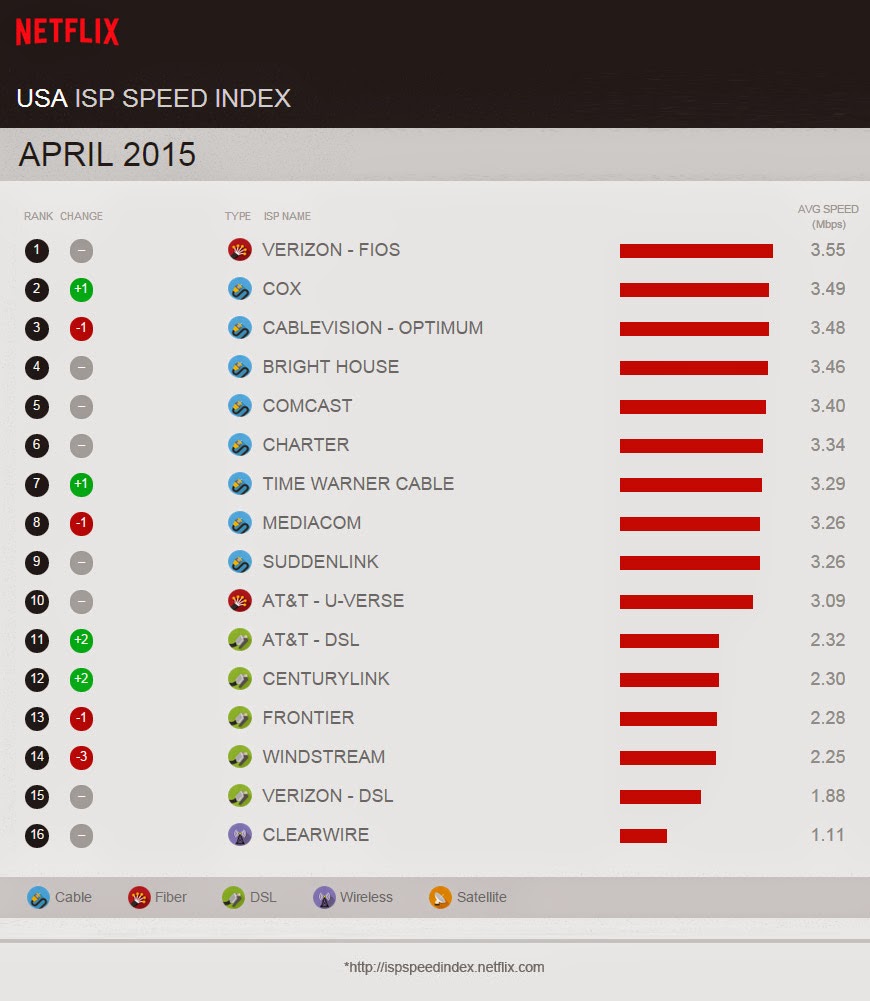The width and height of the screenshot is (870, 1001).
Task: Click the cable icon next to Comcast
Action: click(x=239, y=406)
